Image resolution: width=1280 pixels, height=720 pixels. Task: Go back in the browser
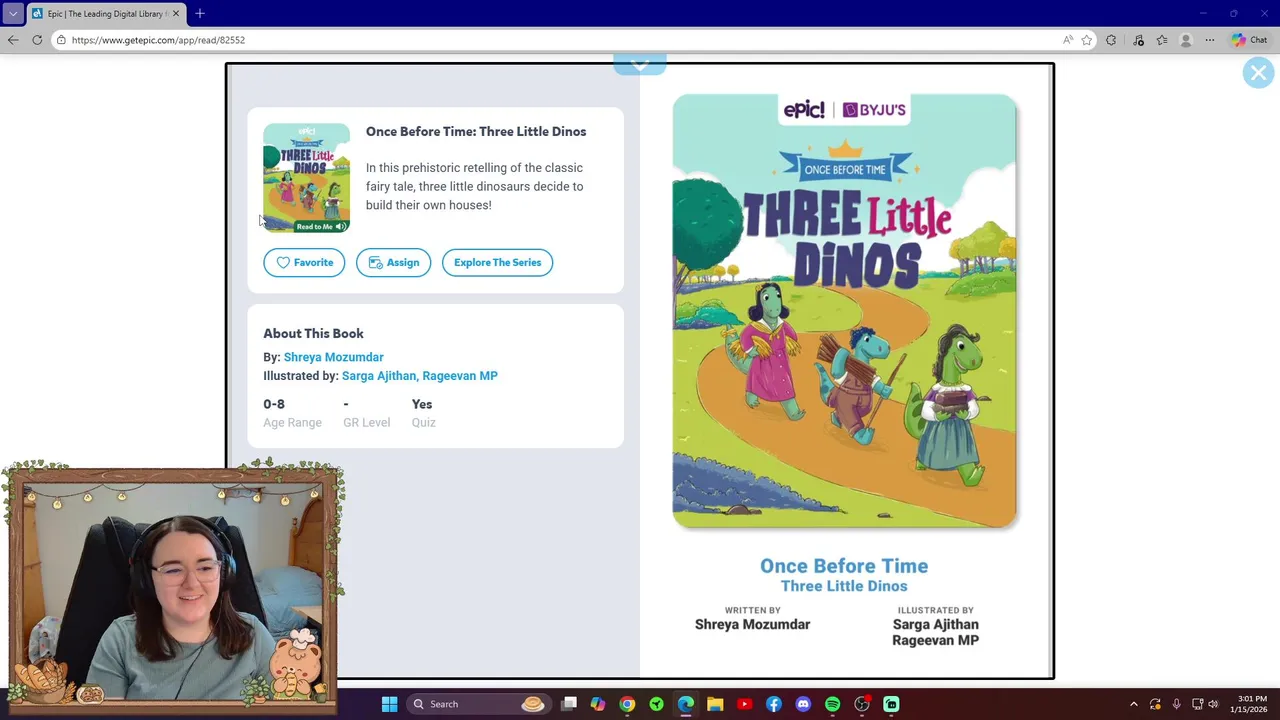click(12, 40)
